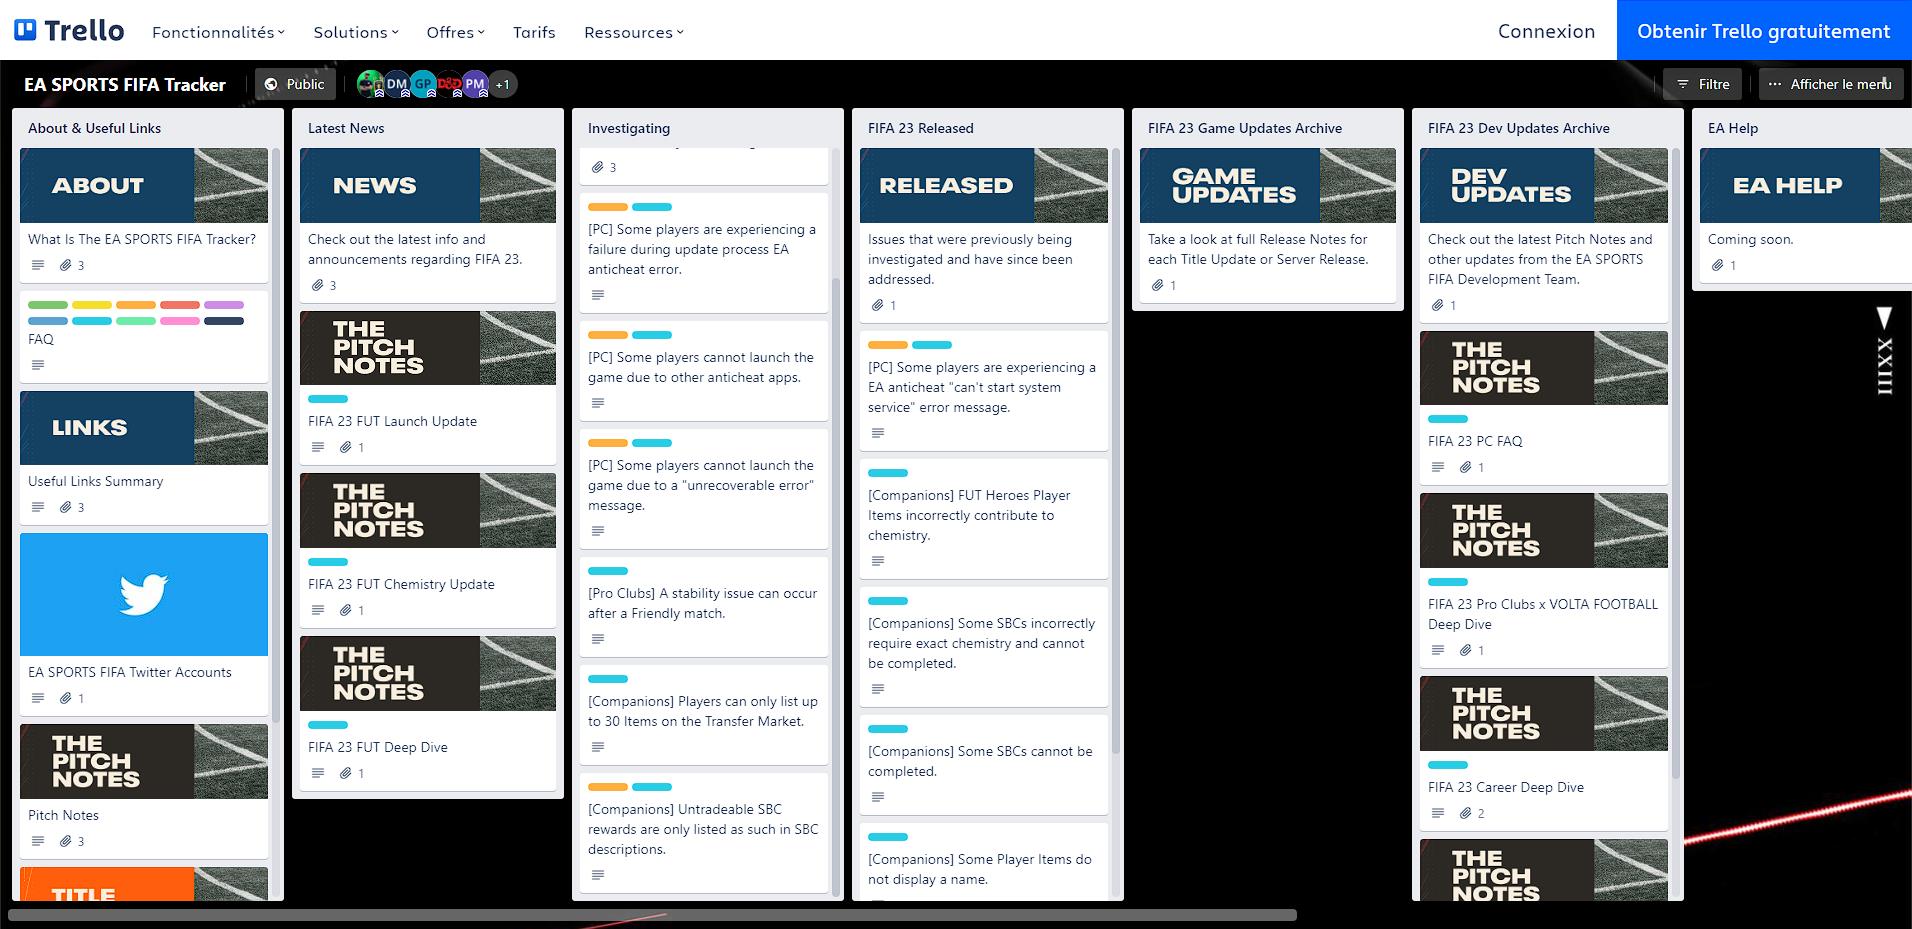Viewport: 1912px width, 929px height.
Task: Click the Public visibility icon
Action: tap(272, 84)
